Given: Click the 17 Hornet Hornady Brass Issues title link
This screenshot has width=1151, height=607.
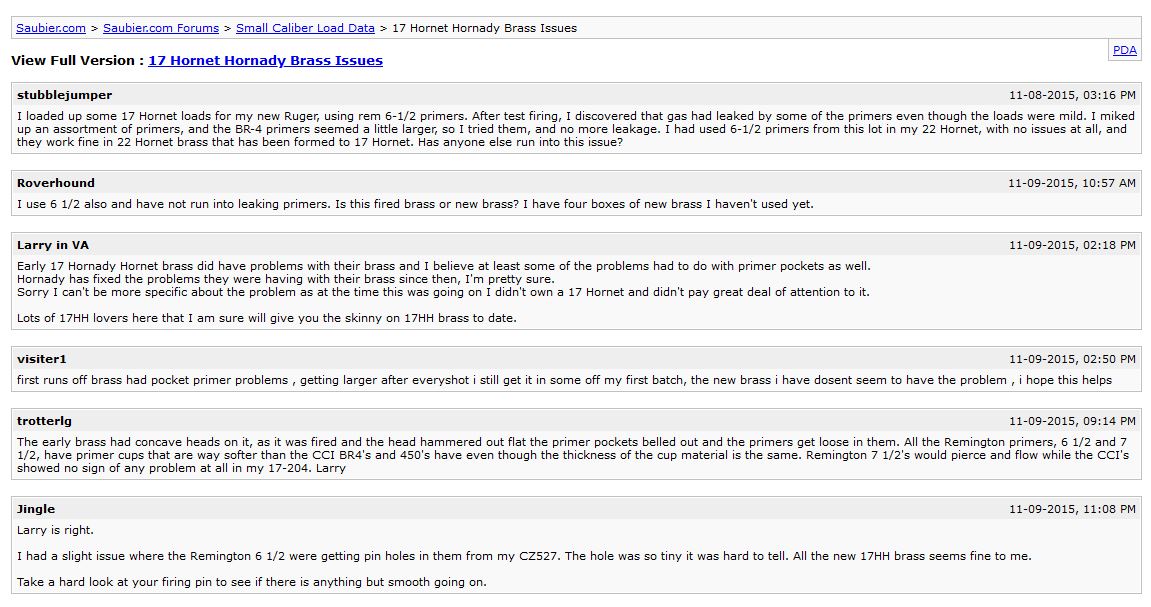Looking at the screenshot, I should pos(265,61).
